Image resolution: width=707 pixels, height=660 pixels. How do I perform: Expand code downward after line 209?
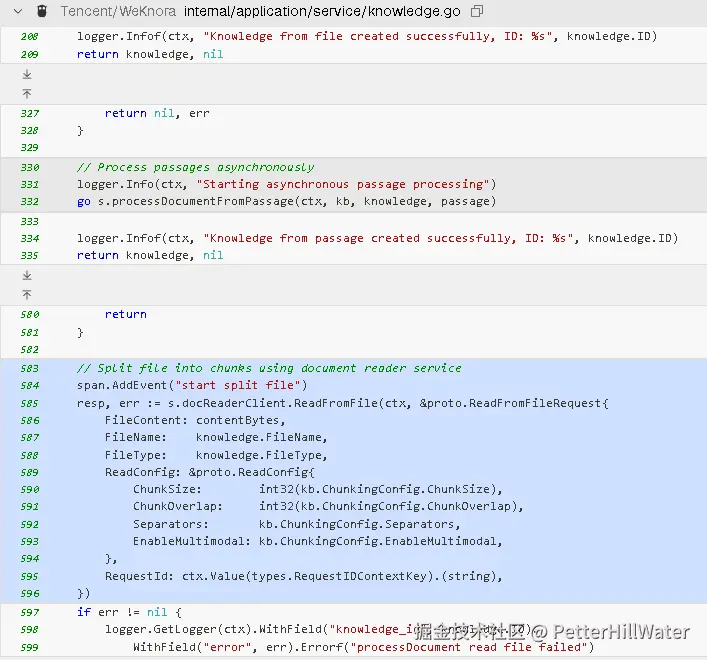click(27, 74)
